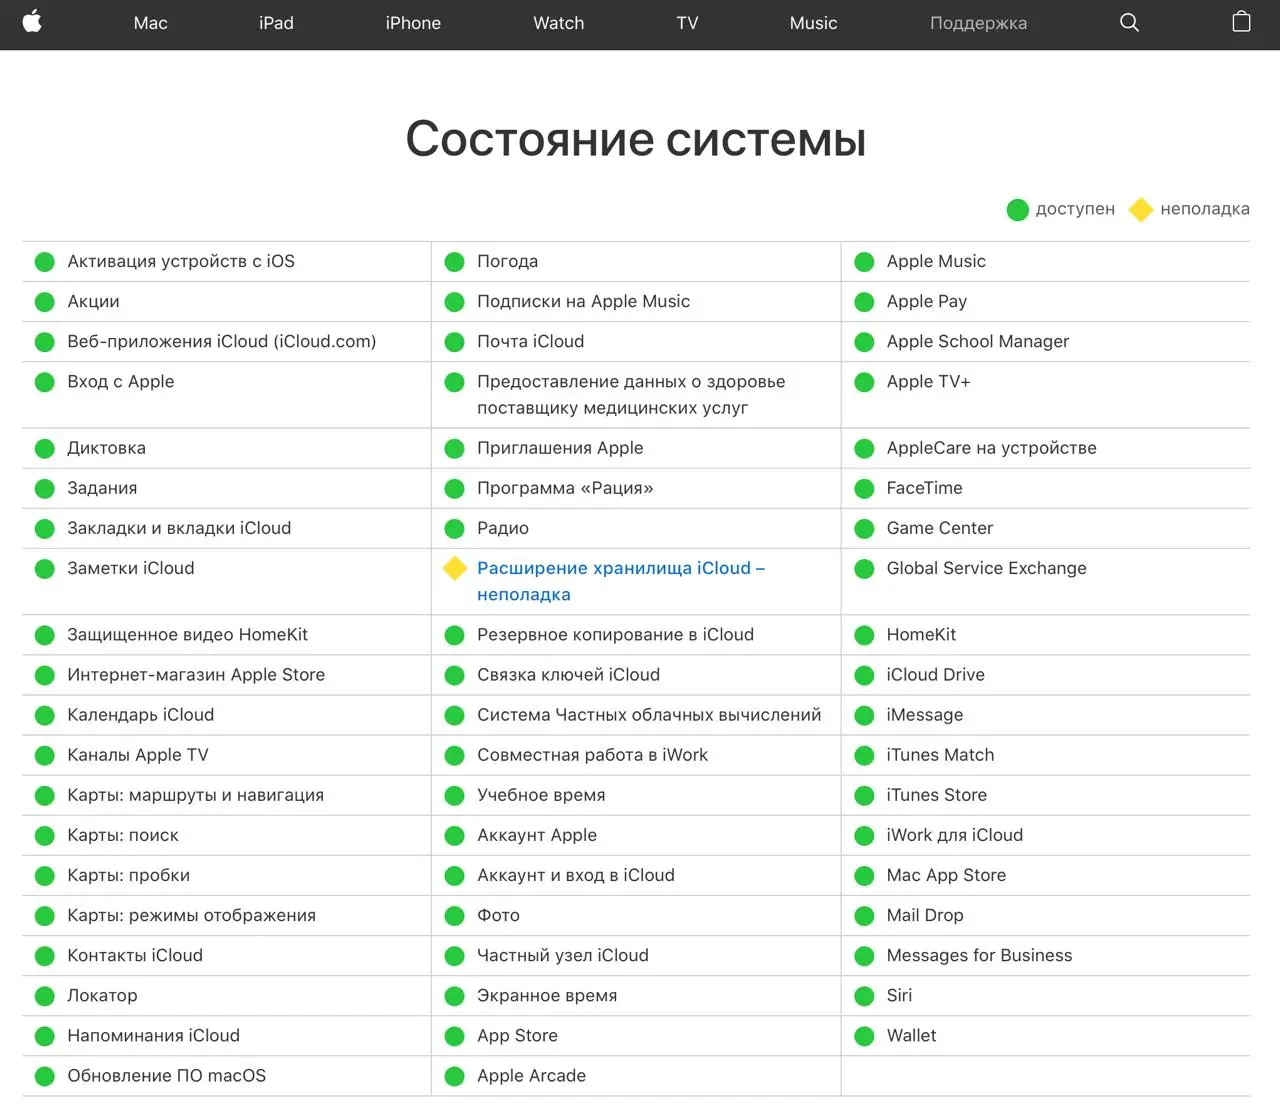Click the Каналы Apple TV entry
The width and height of the screenshot is (1280, 1108).
point(138,755)
